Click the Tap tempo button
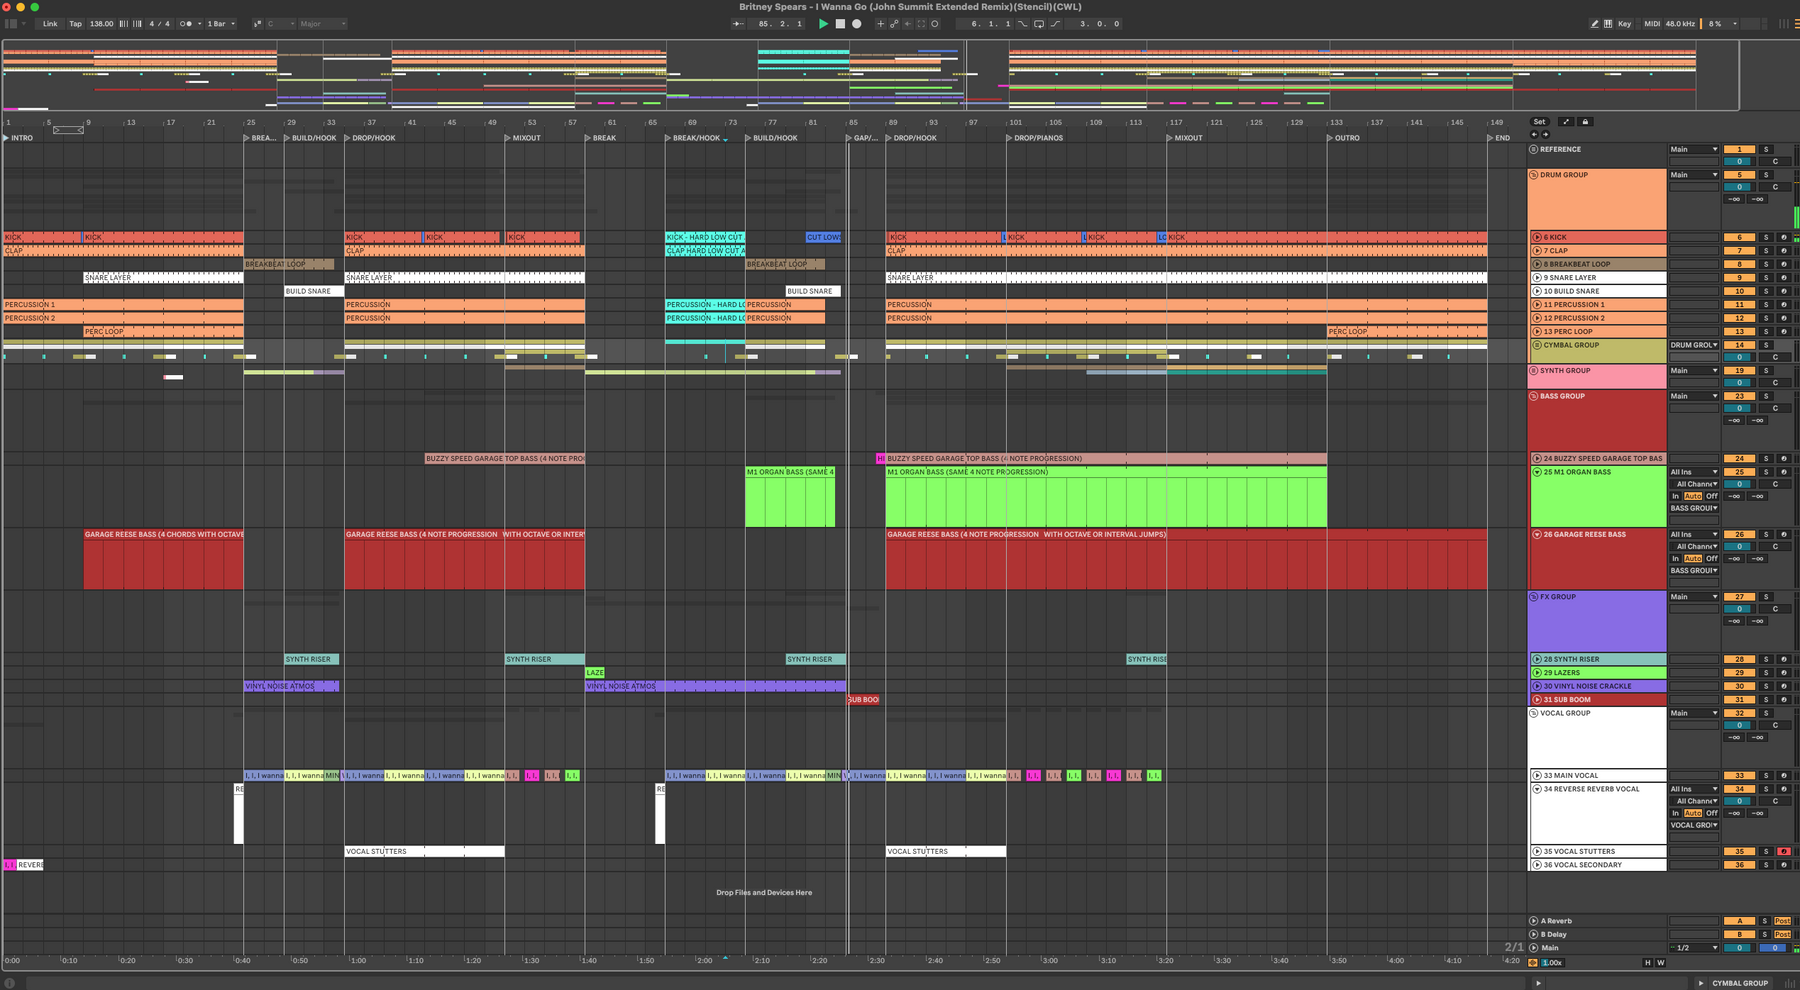 [x=75, y=24]
